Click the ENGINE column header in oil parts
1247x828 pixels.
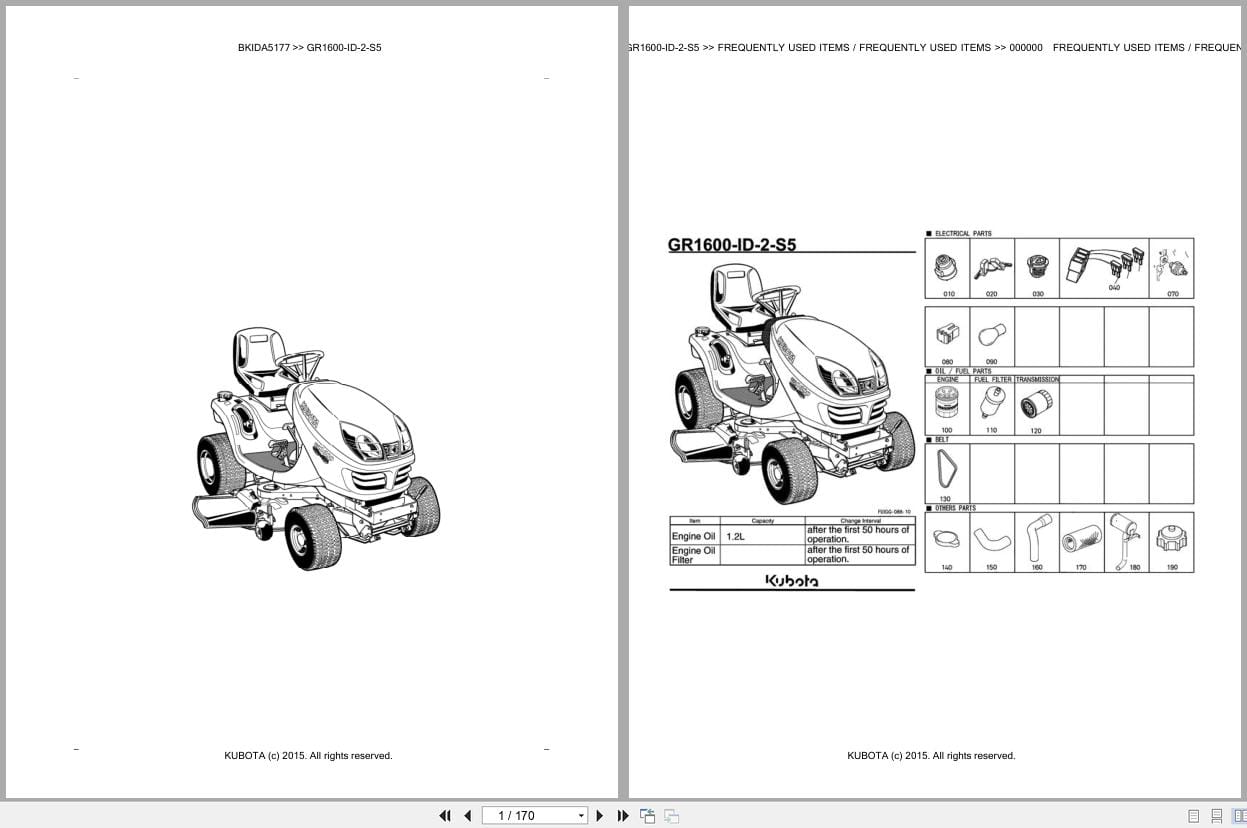point(947,380)
